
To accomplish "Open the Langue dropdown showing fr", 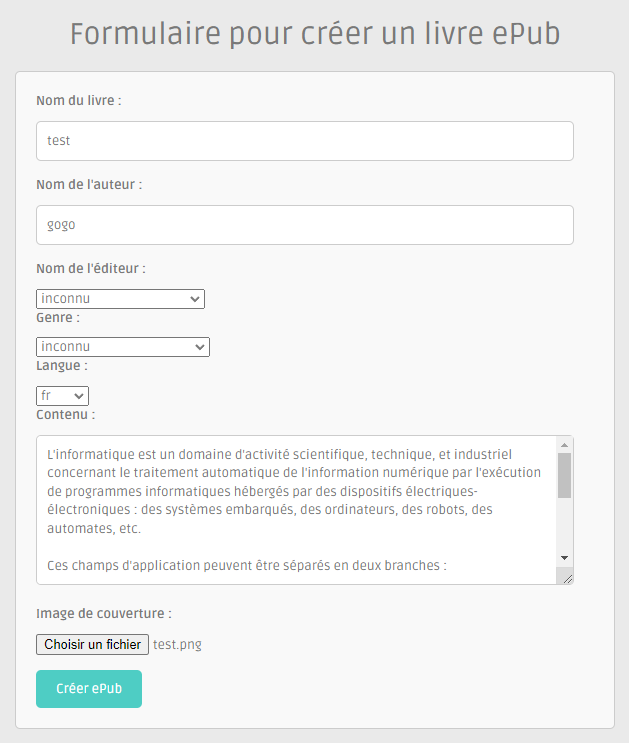I will 62,396.
